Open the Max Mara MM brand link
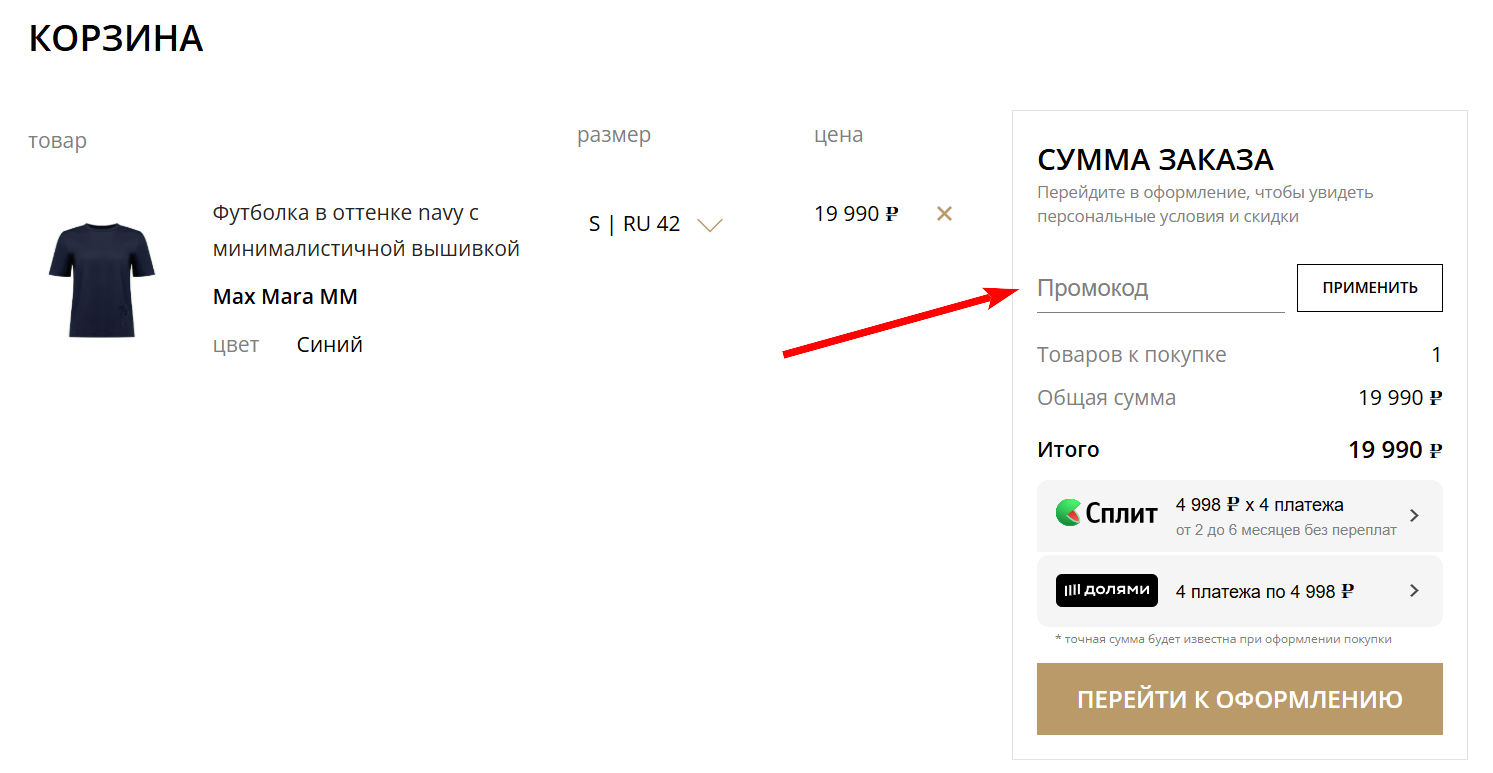The image size is (1493, 773). coord(285,297)
